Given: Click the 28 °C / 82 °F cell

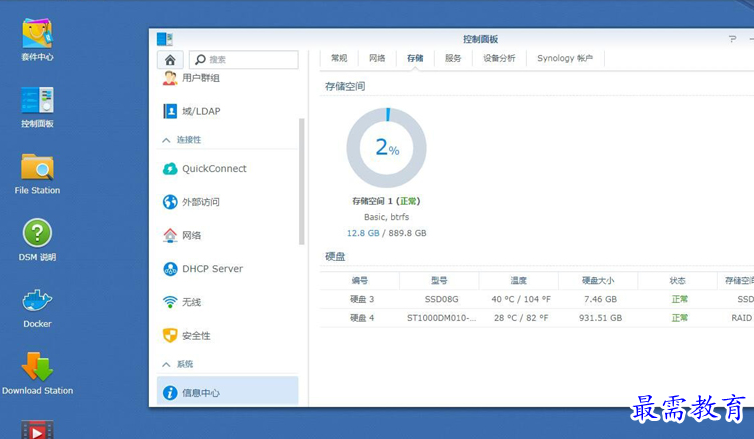Looking at the screenshot, I should point(521,318).
